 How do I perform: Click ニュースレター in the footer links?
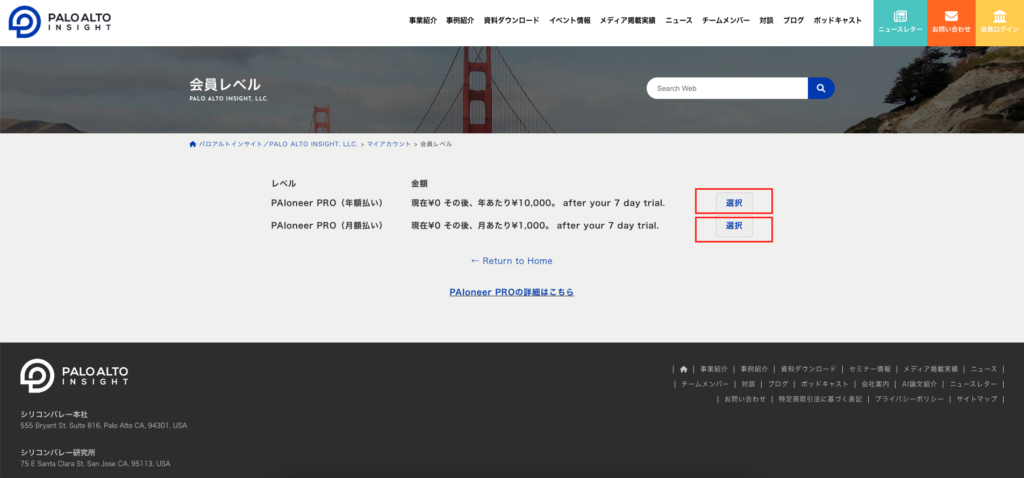974,384
